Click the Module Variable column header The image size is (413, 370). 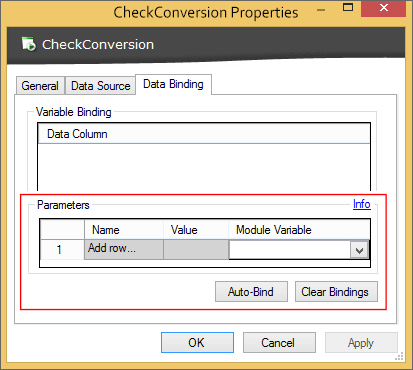point(299,230)
